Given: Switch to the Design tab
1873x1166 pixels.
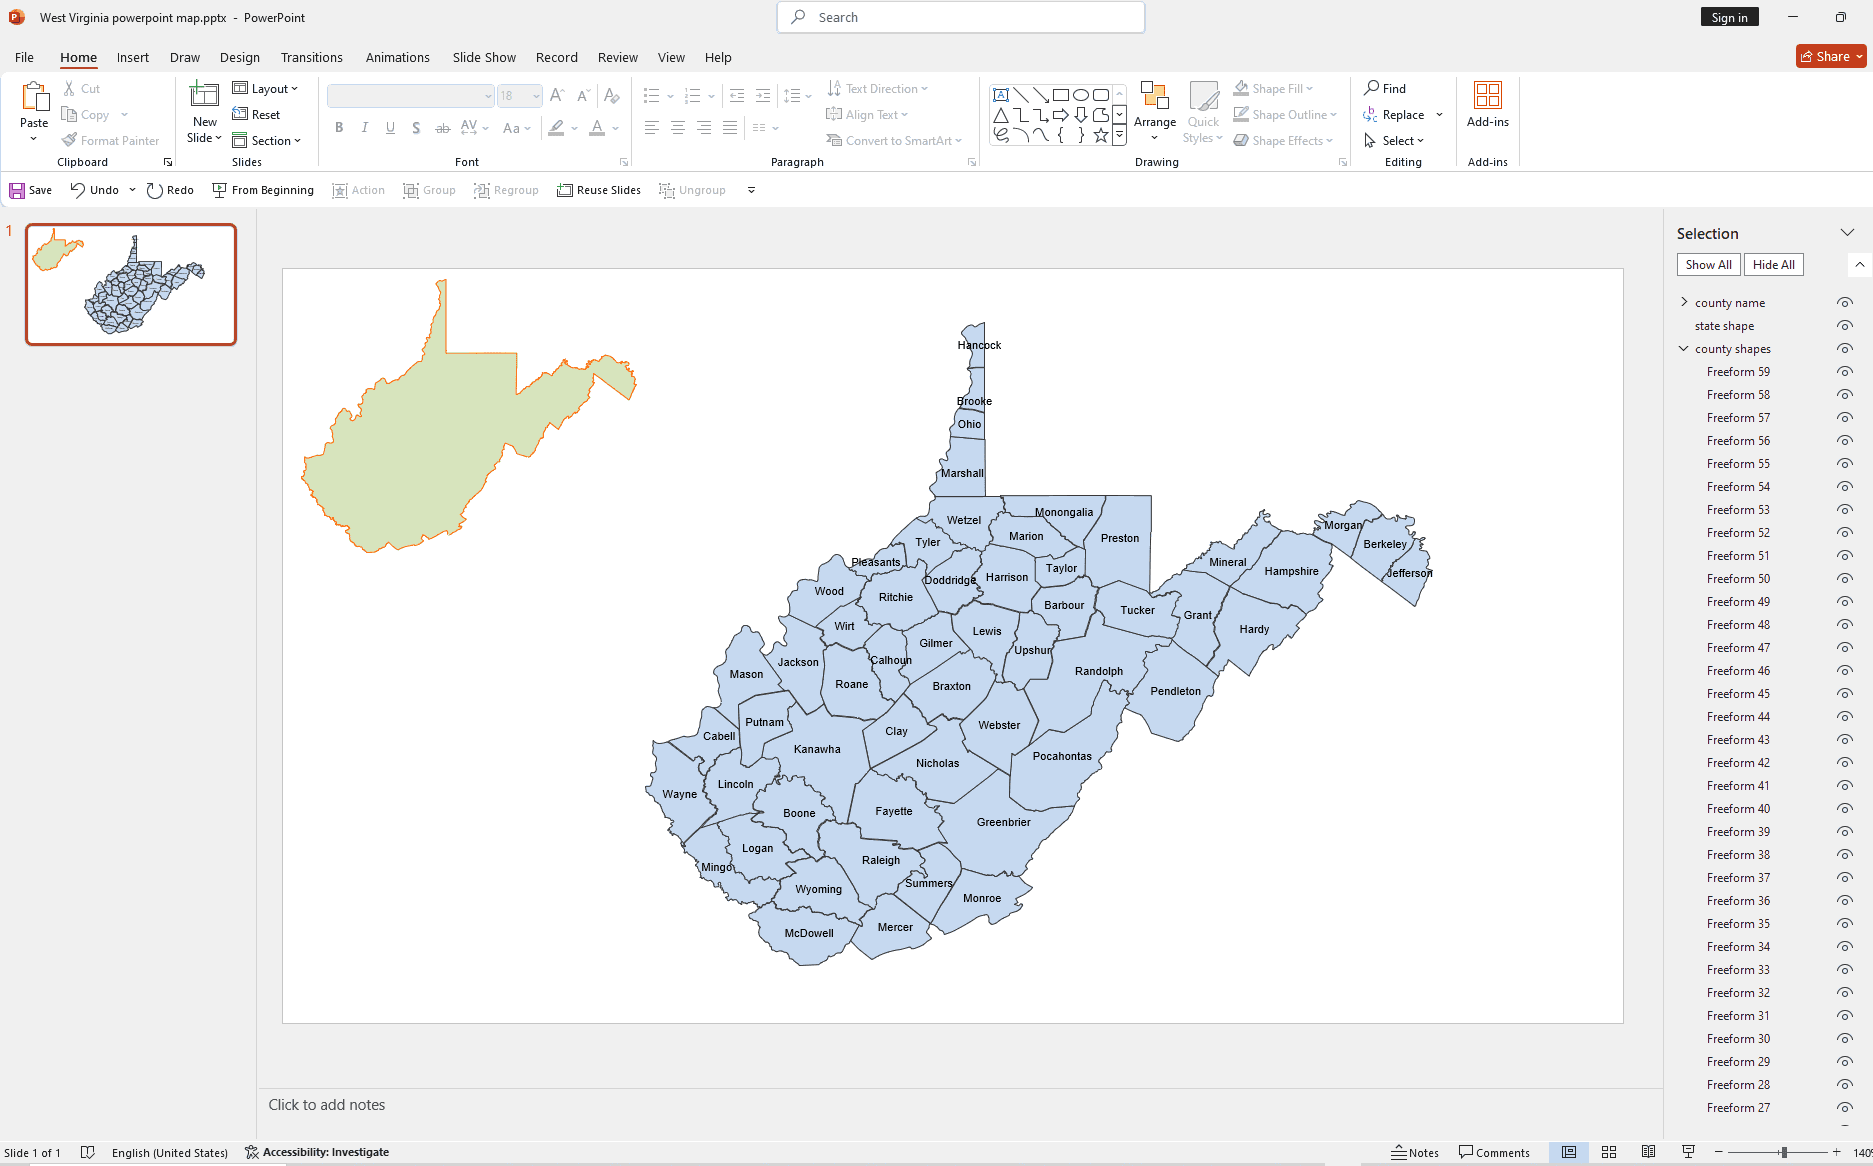Looking at the screenshot, I should coord(240,57).
